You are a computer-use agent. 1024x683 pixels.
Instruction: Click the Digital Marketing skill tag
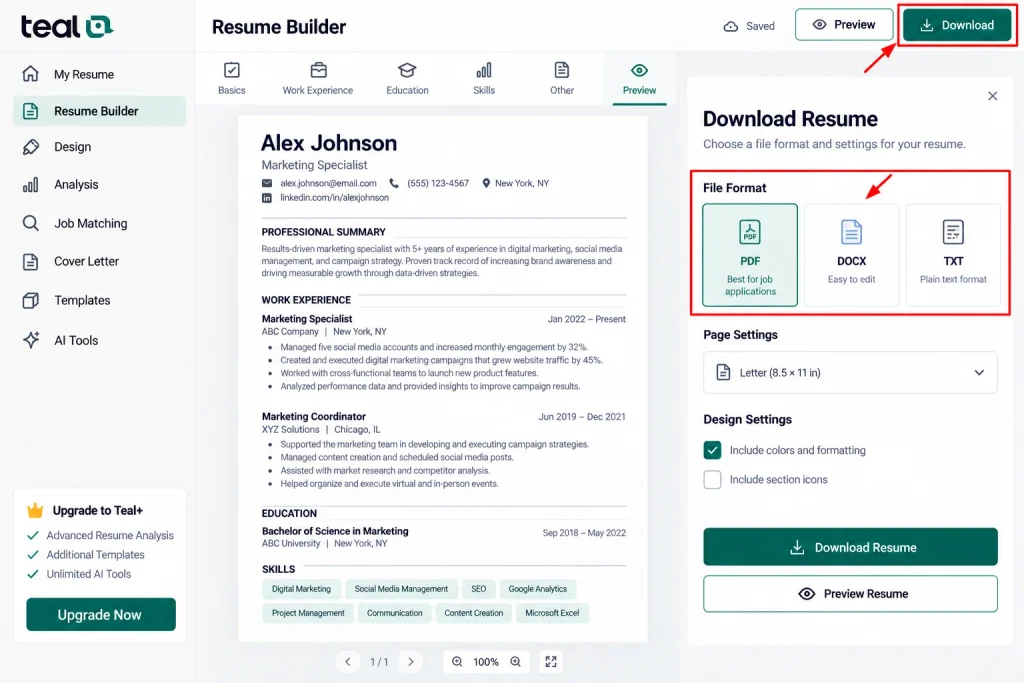coord(301,589)
